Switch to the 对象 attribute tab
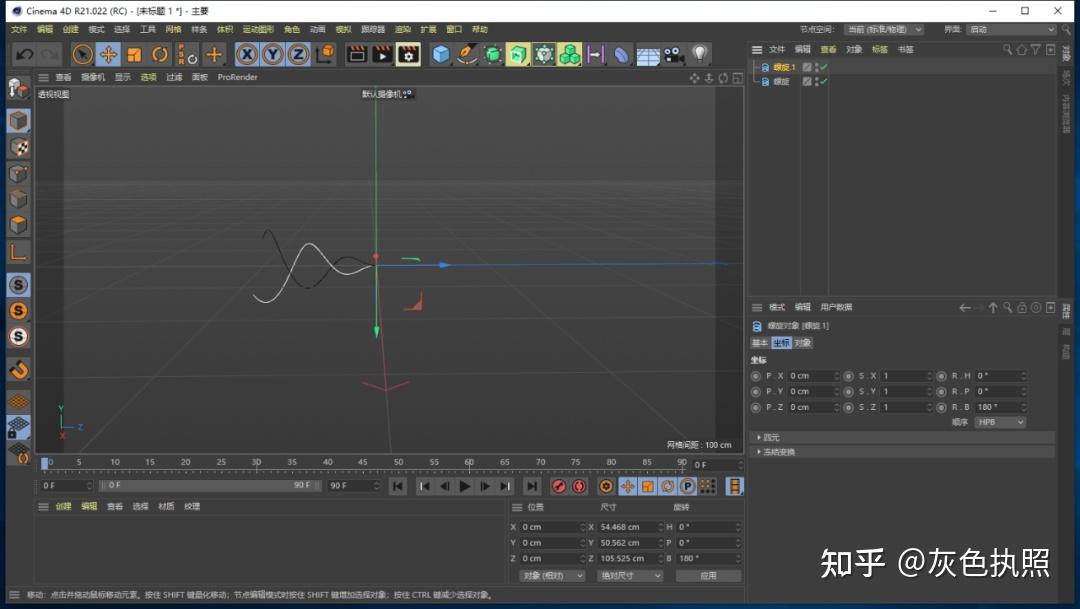This screenshot has width=1080, height=609. click(x=802, y=342)
